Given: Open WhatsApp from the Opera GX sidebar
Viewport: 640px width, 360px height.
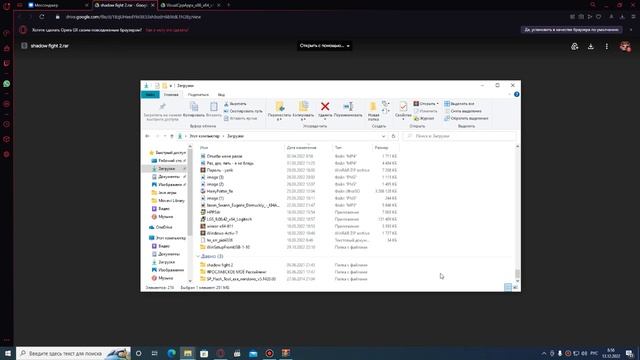Looking at the screenshot, I should pos(7,84).
